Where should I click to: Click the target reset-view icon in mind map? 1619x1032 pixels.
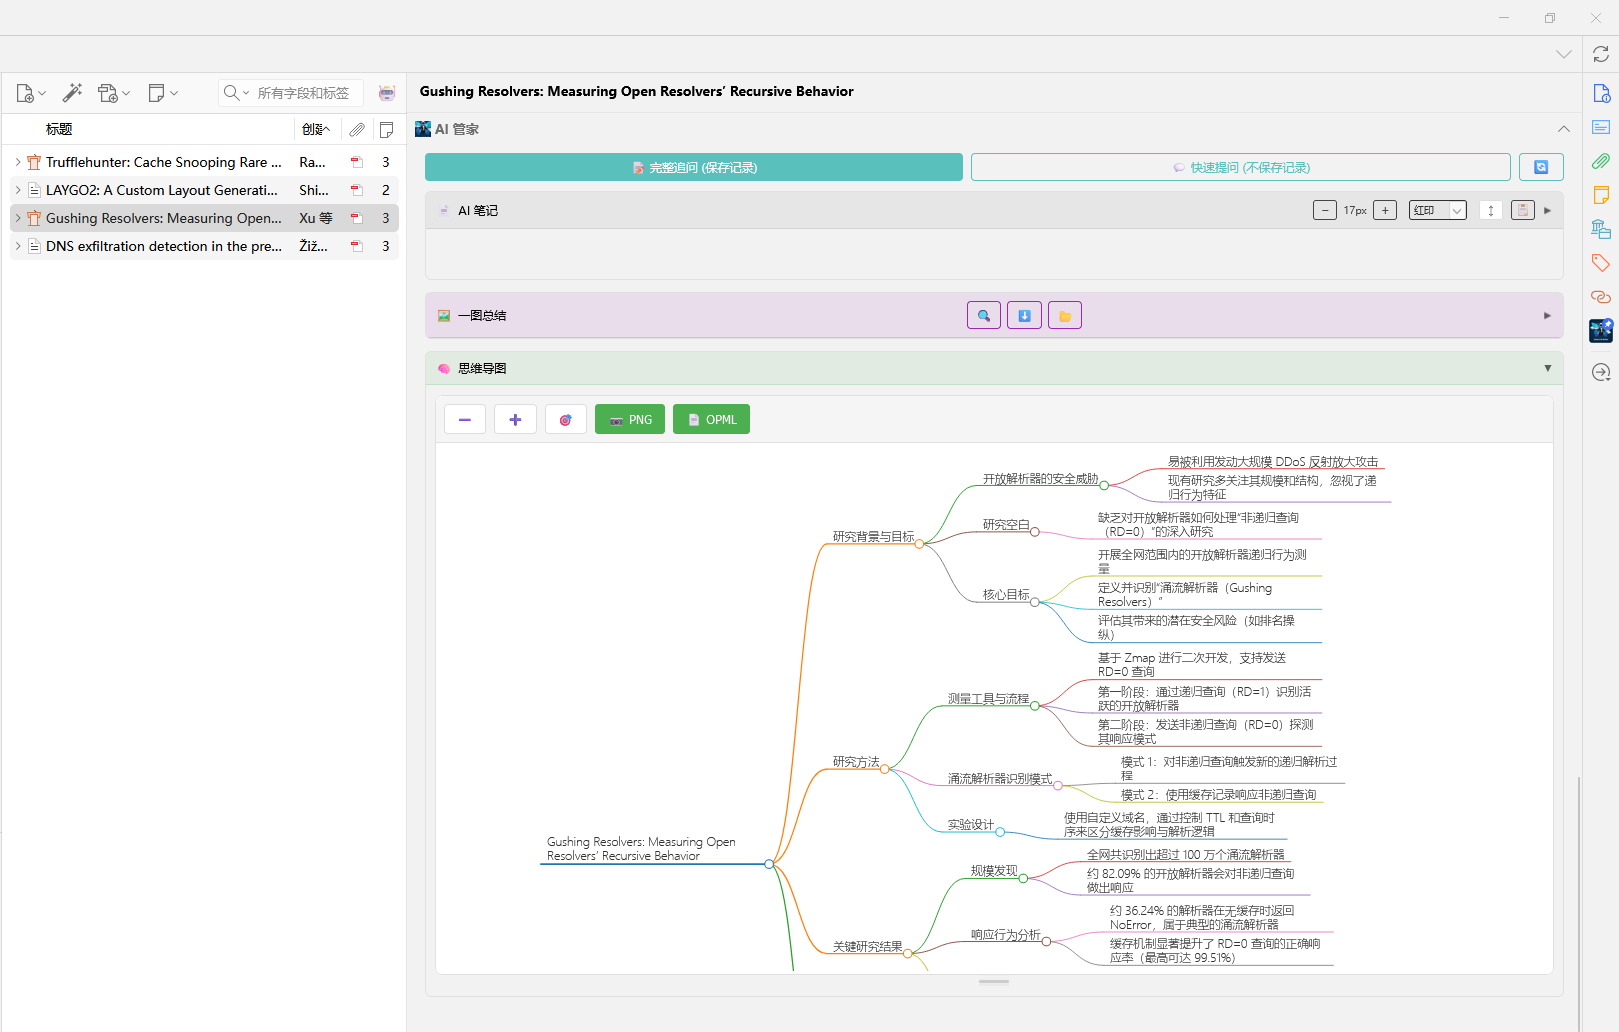click(565, 420)
